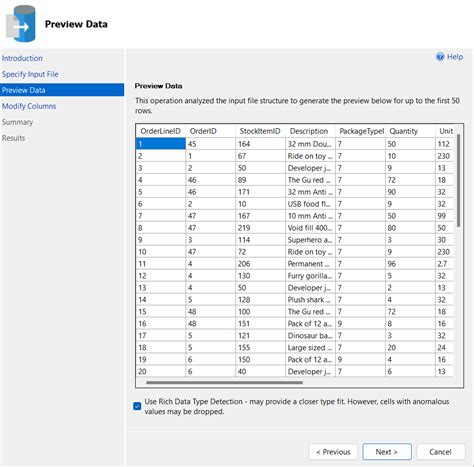Click the < Previous button

[x=333, y=452]
